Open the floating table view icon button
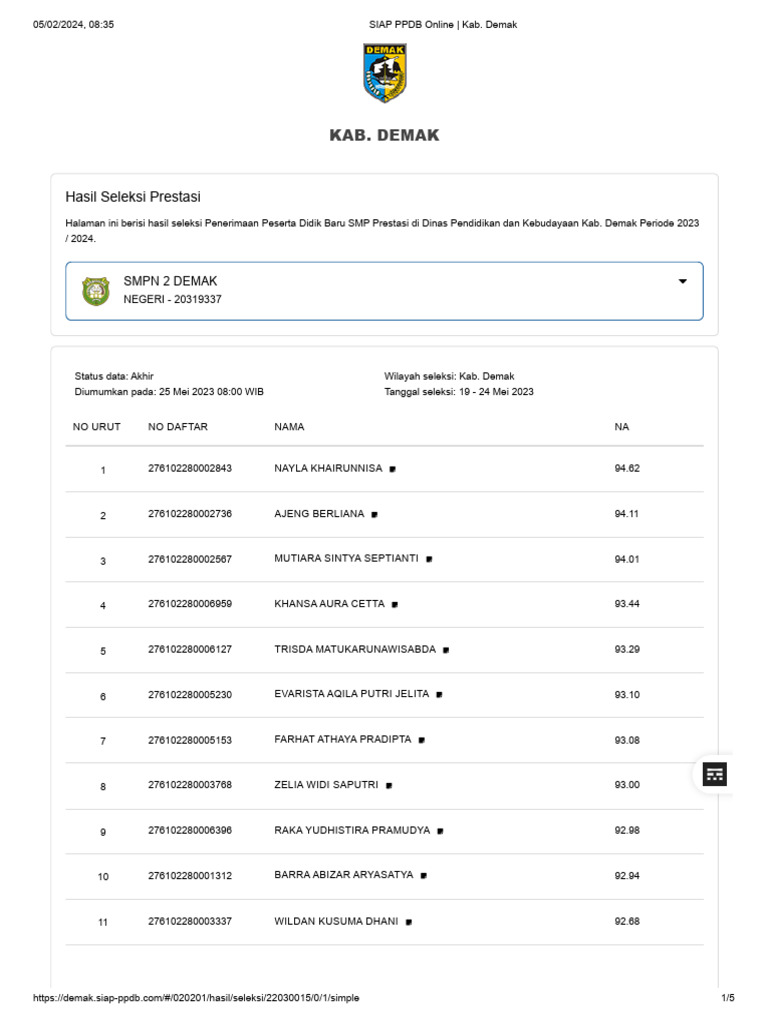This screenshot has height=1024, width=768. 714,773
